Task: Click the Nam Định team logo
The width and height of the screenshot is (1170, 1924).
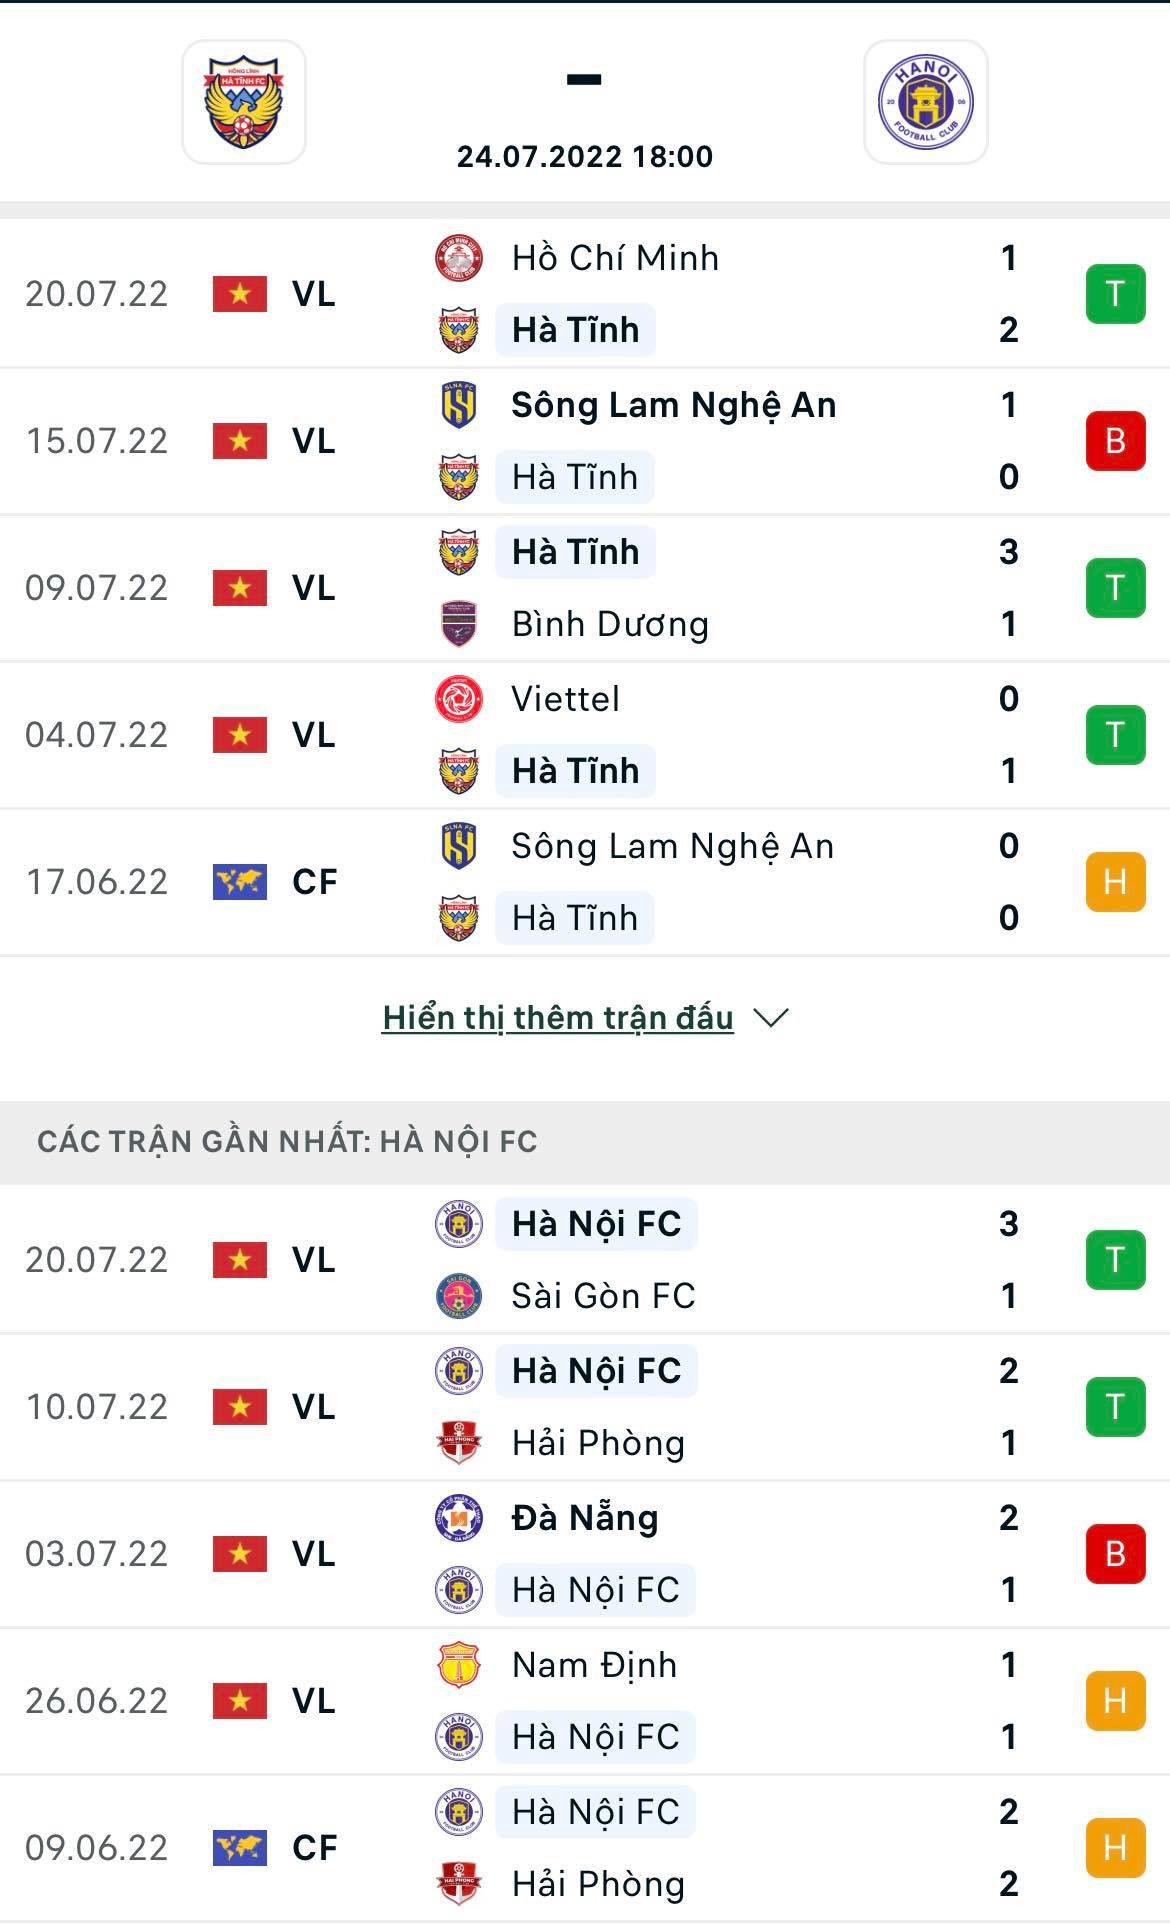Action: [x=459, y=1665]
